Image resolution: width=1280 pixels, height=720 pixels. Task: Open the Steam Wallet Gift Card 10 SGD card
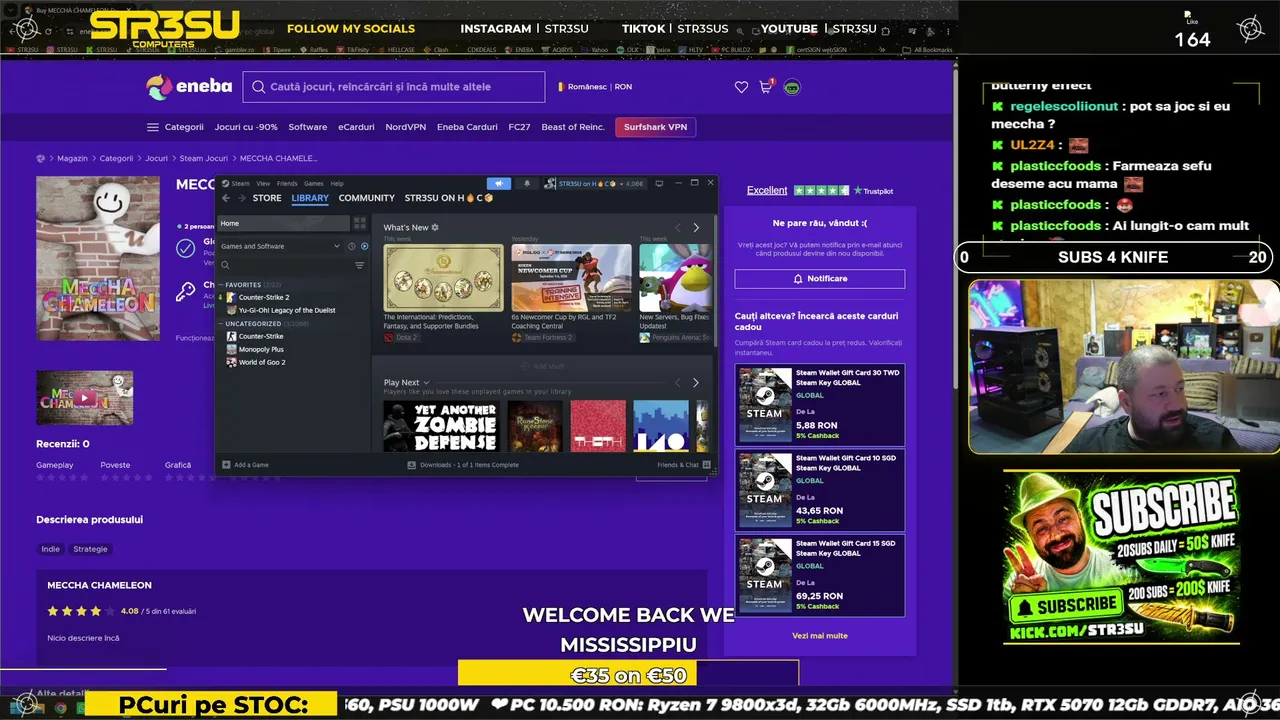pos(820,490)
